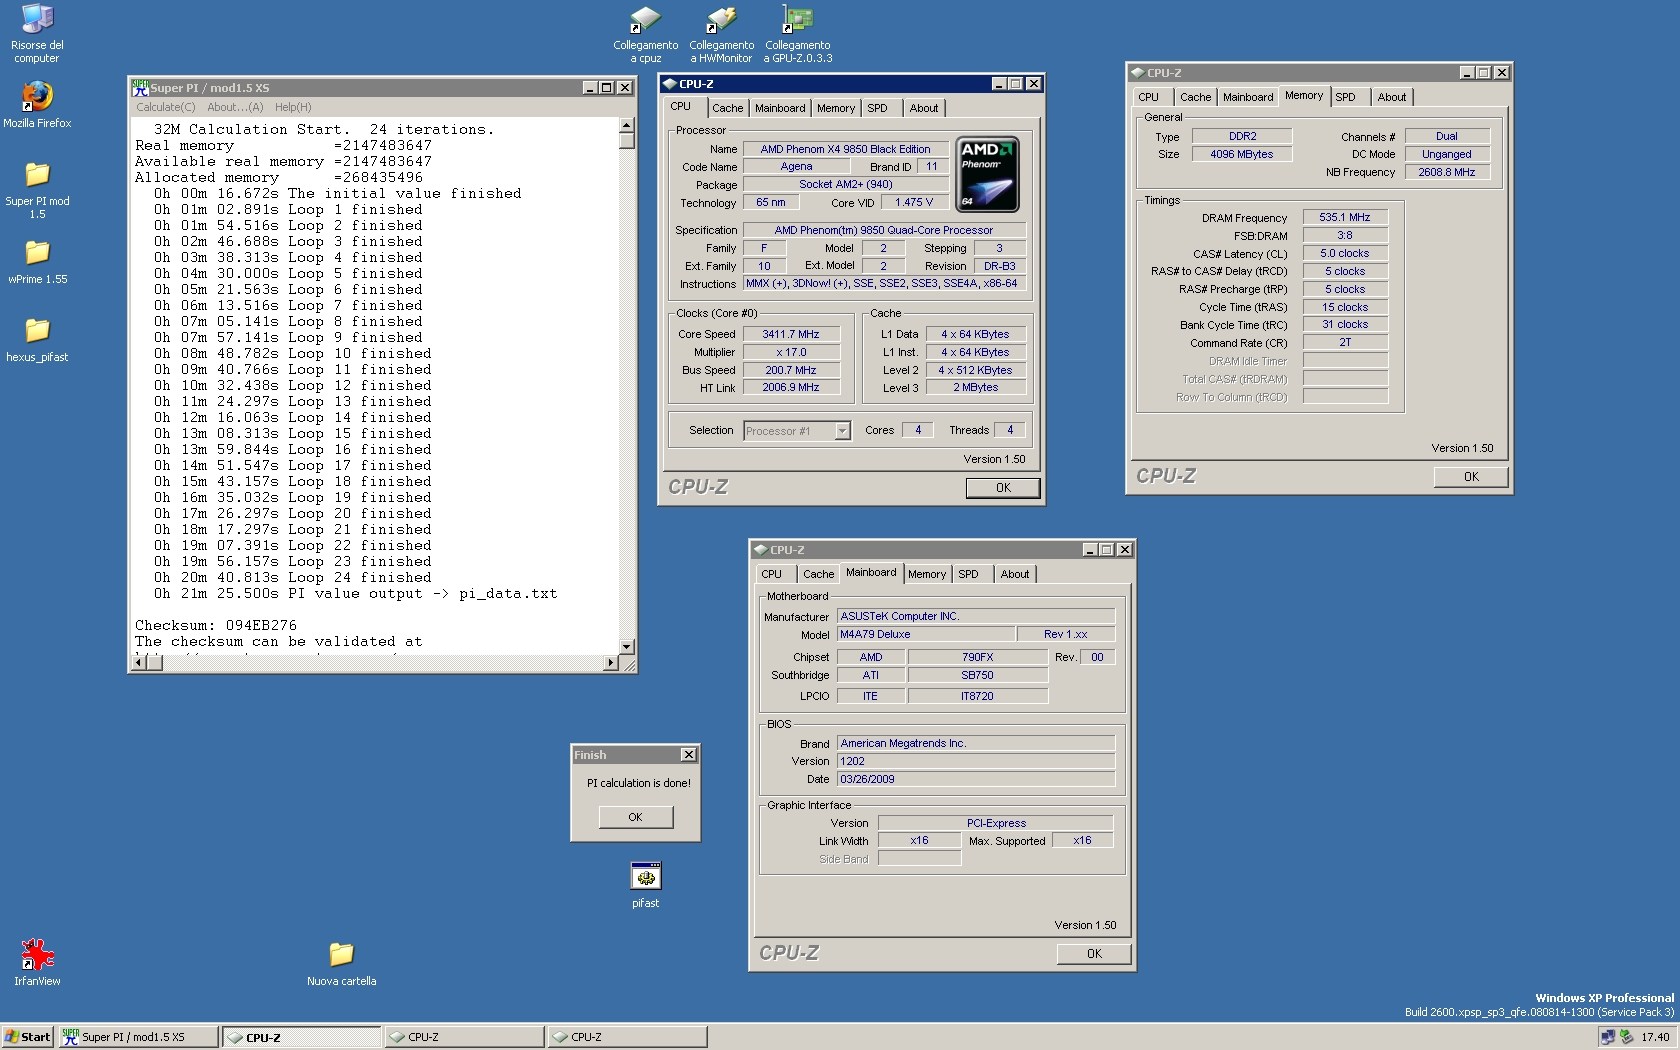Close the Finish dialog
The height and width of the screenshot is (1050, 1680).
pos(688,755)
